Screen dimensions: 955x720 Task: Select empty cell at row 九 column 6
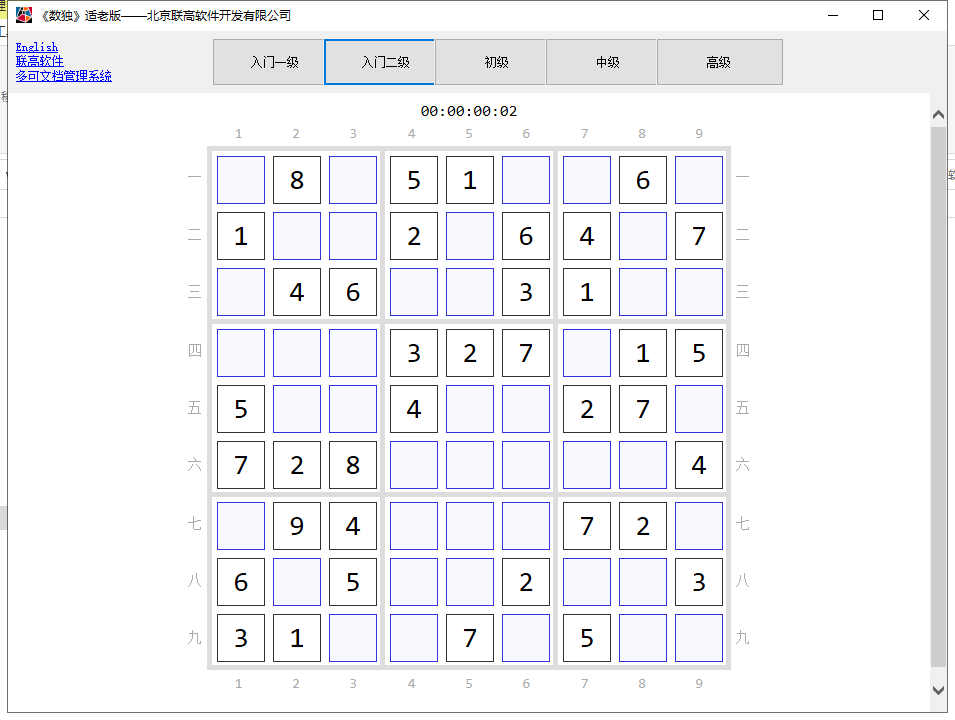(x=526, y=638)
